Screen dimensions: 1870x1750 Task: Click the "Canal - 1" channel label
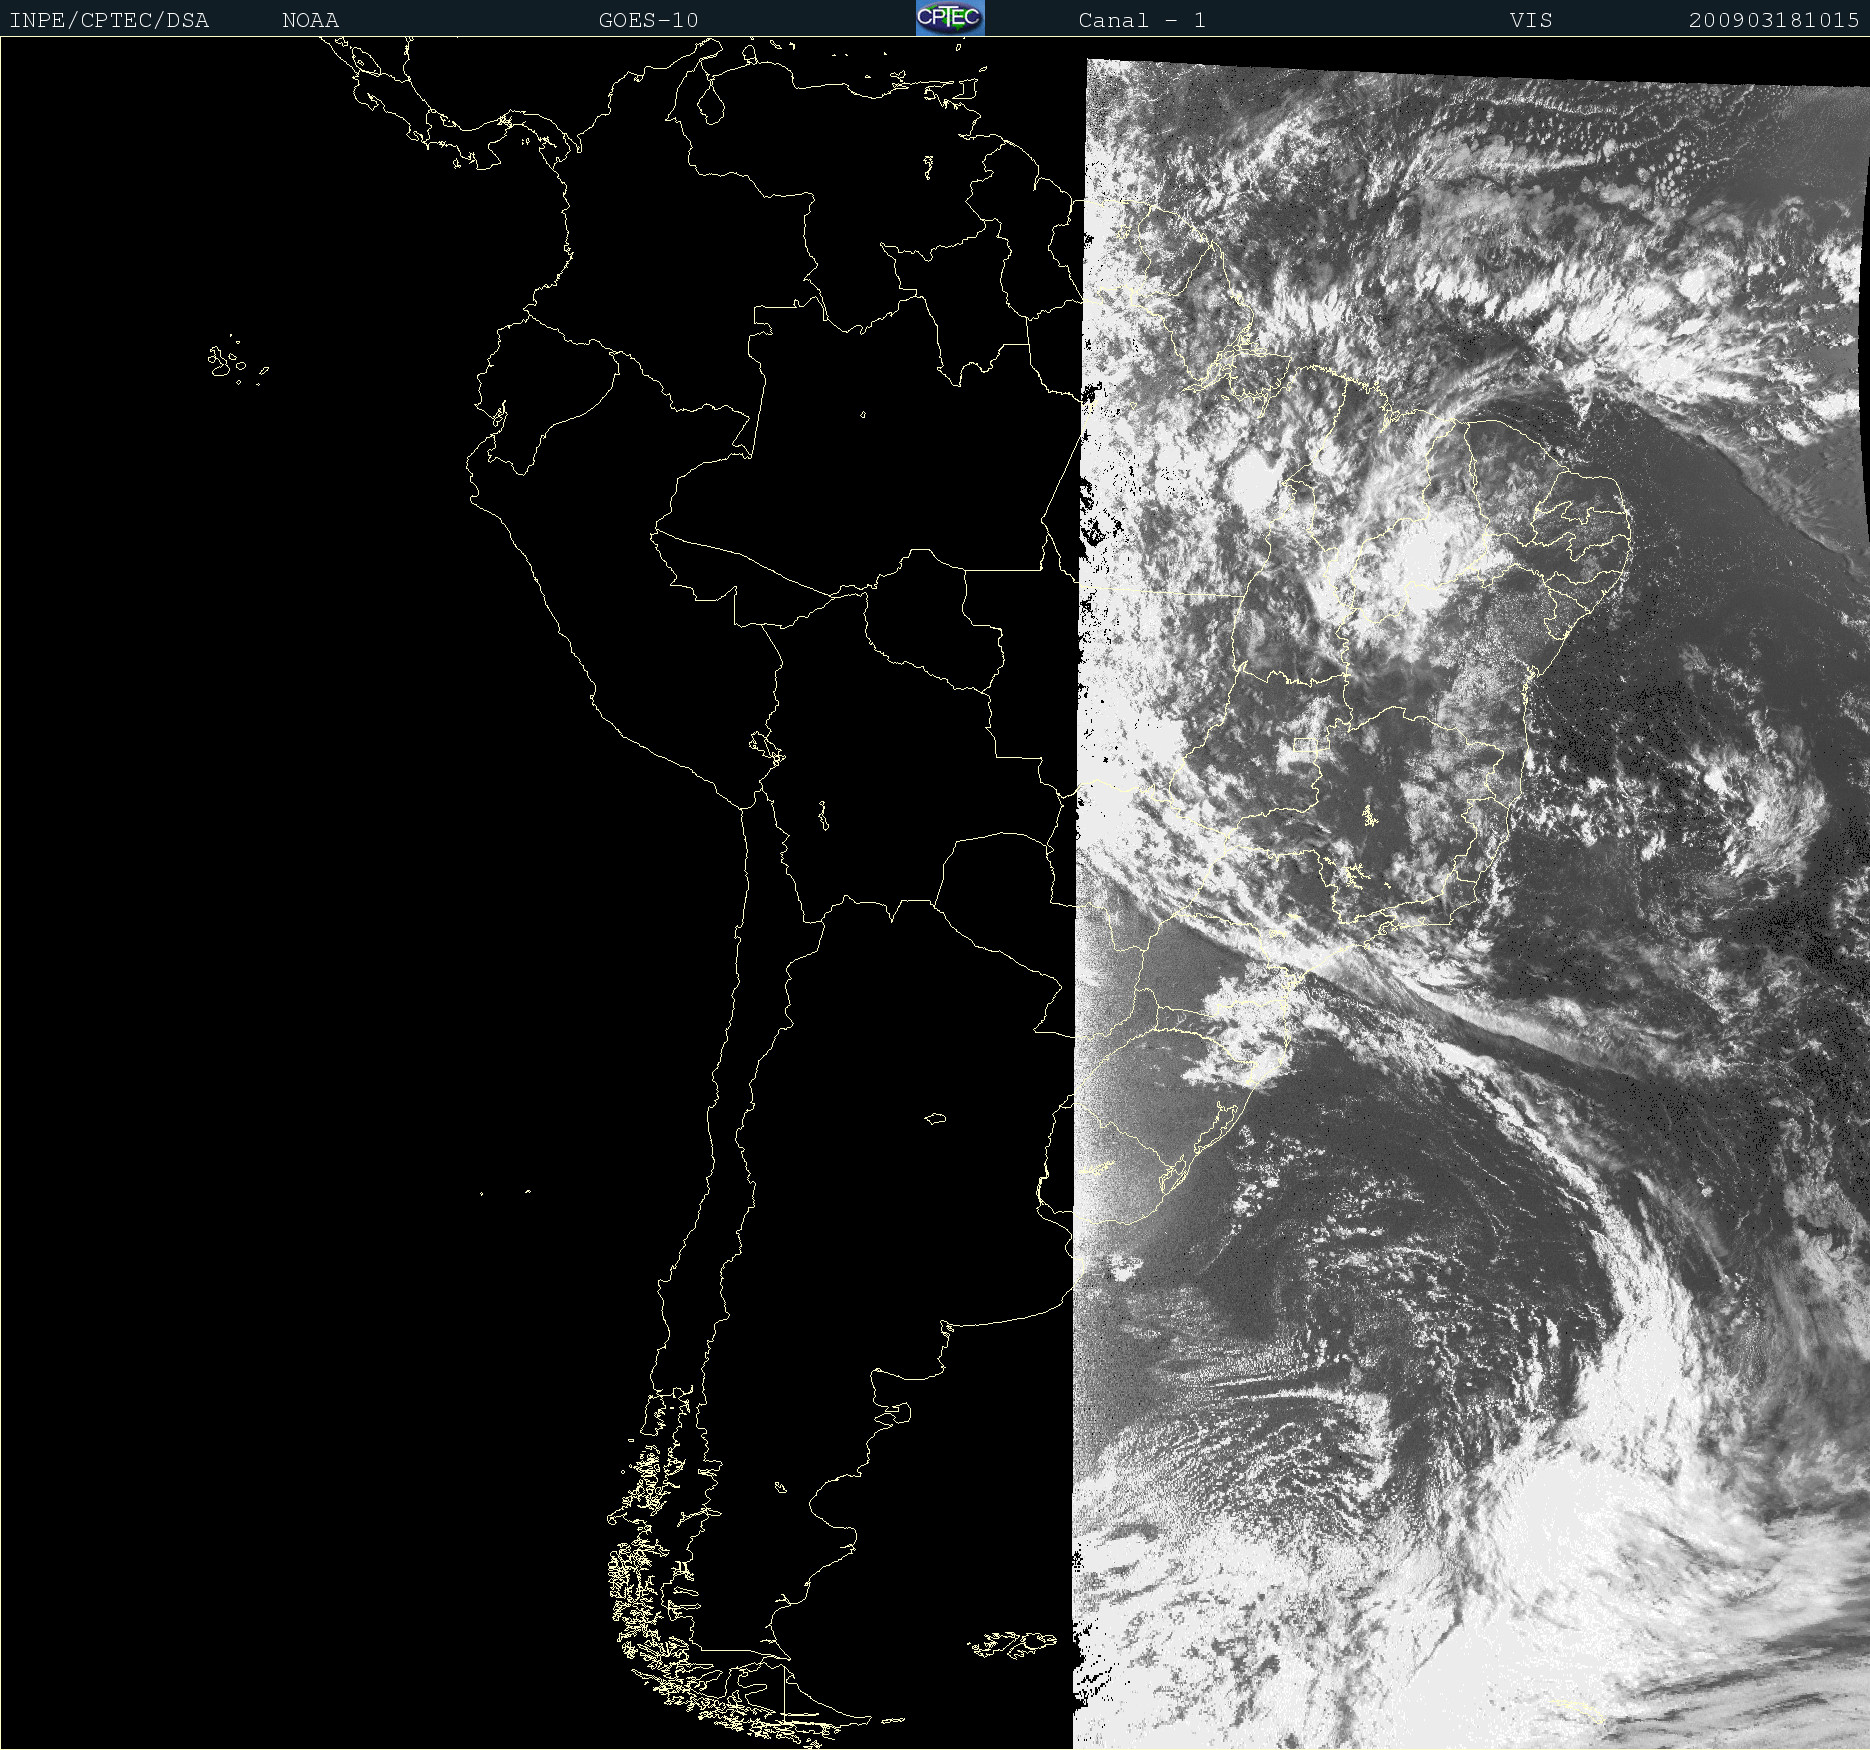(x=1142, y=20)
